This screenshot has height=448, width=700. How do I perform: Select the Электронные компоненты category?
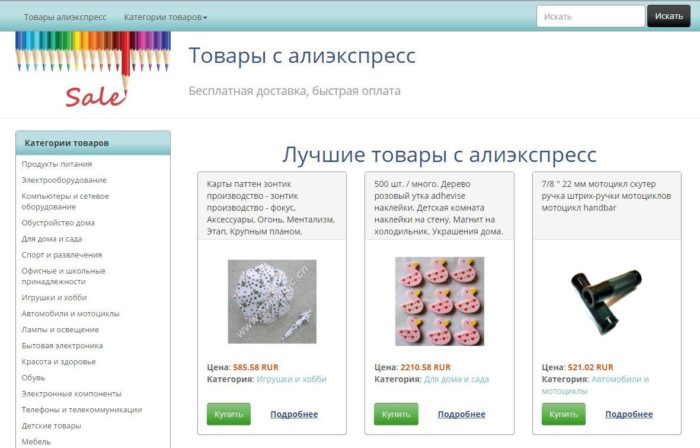[71, 394]
